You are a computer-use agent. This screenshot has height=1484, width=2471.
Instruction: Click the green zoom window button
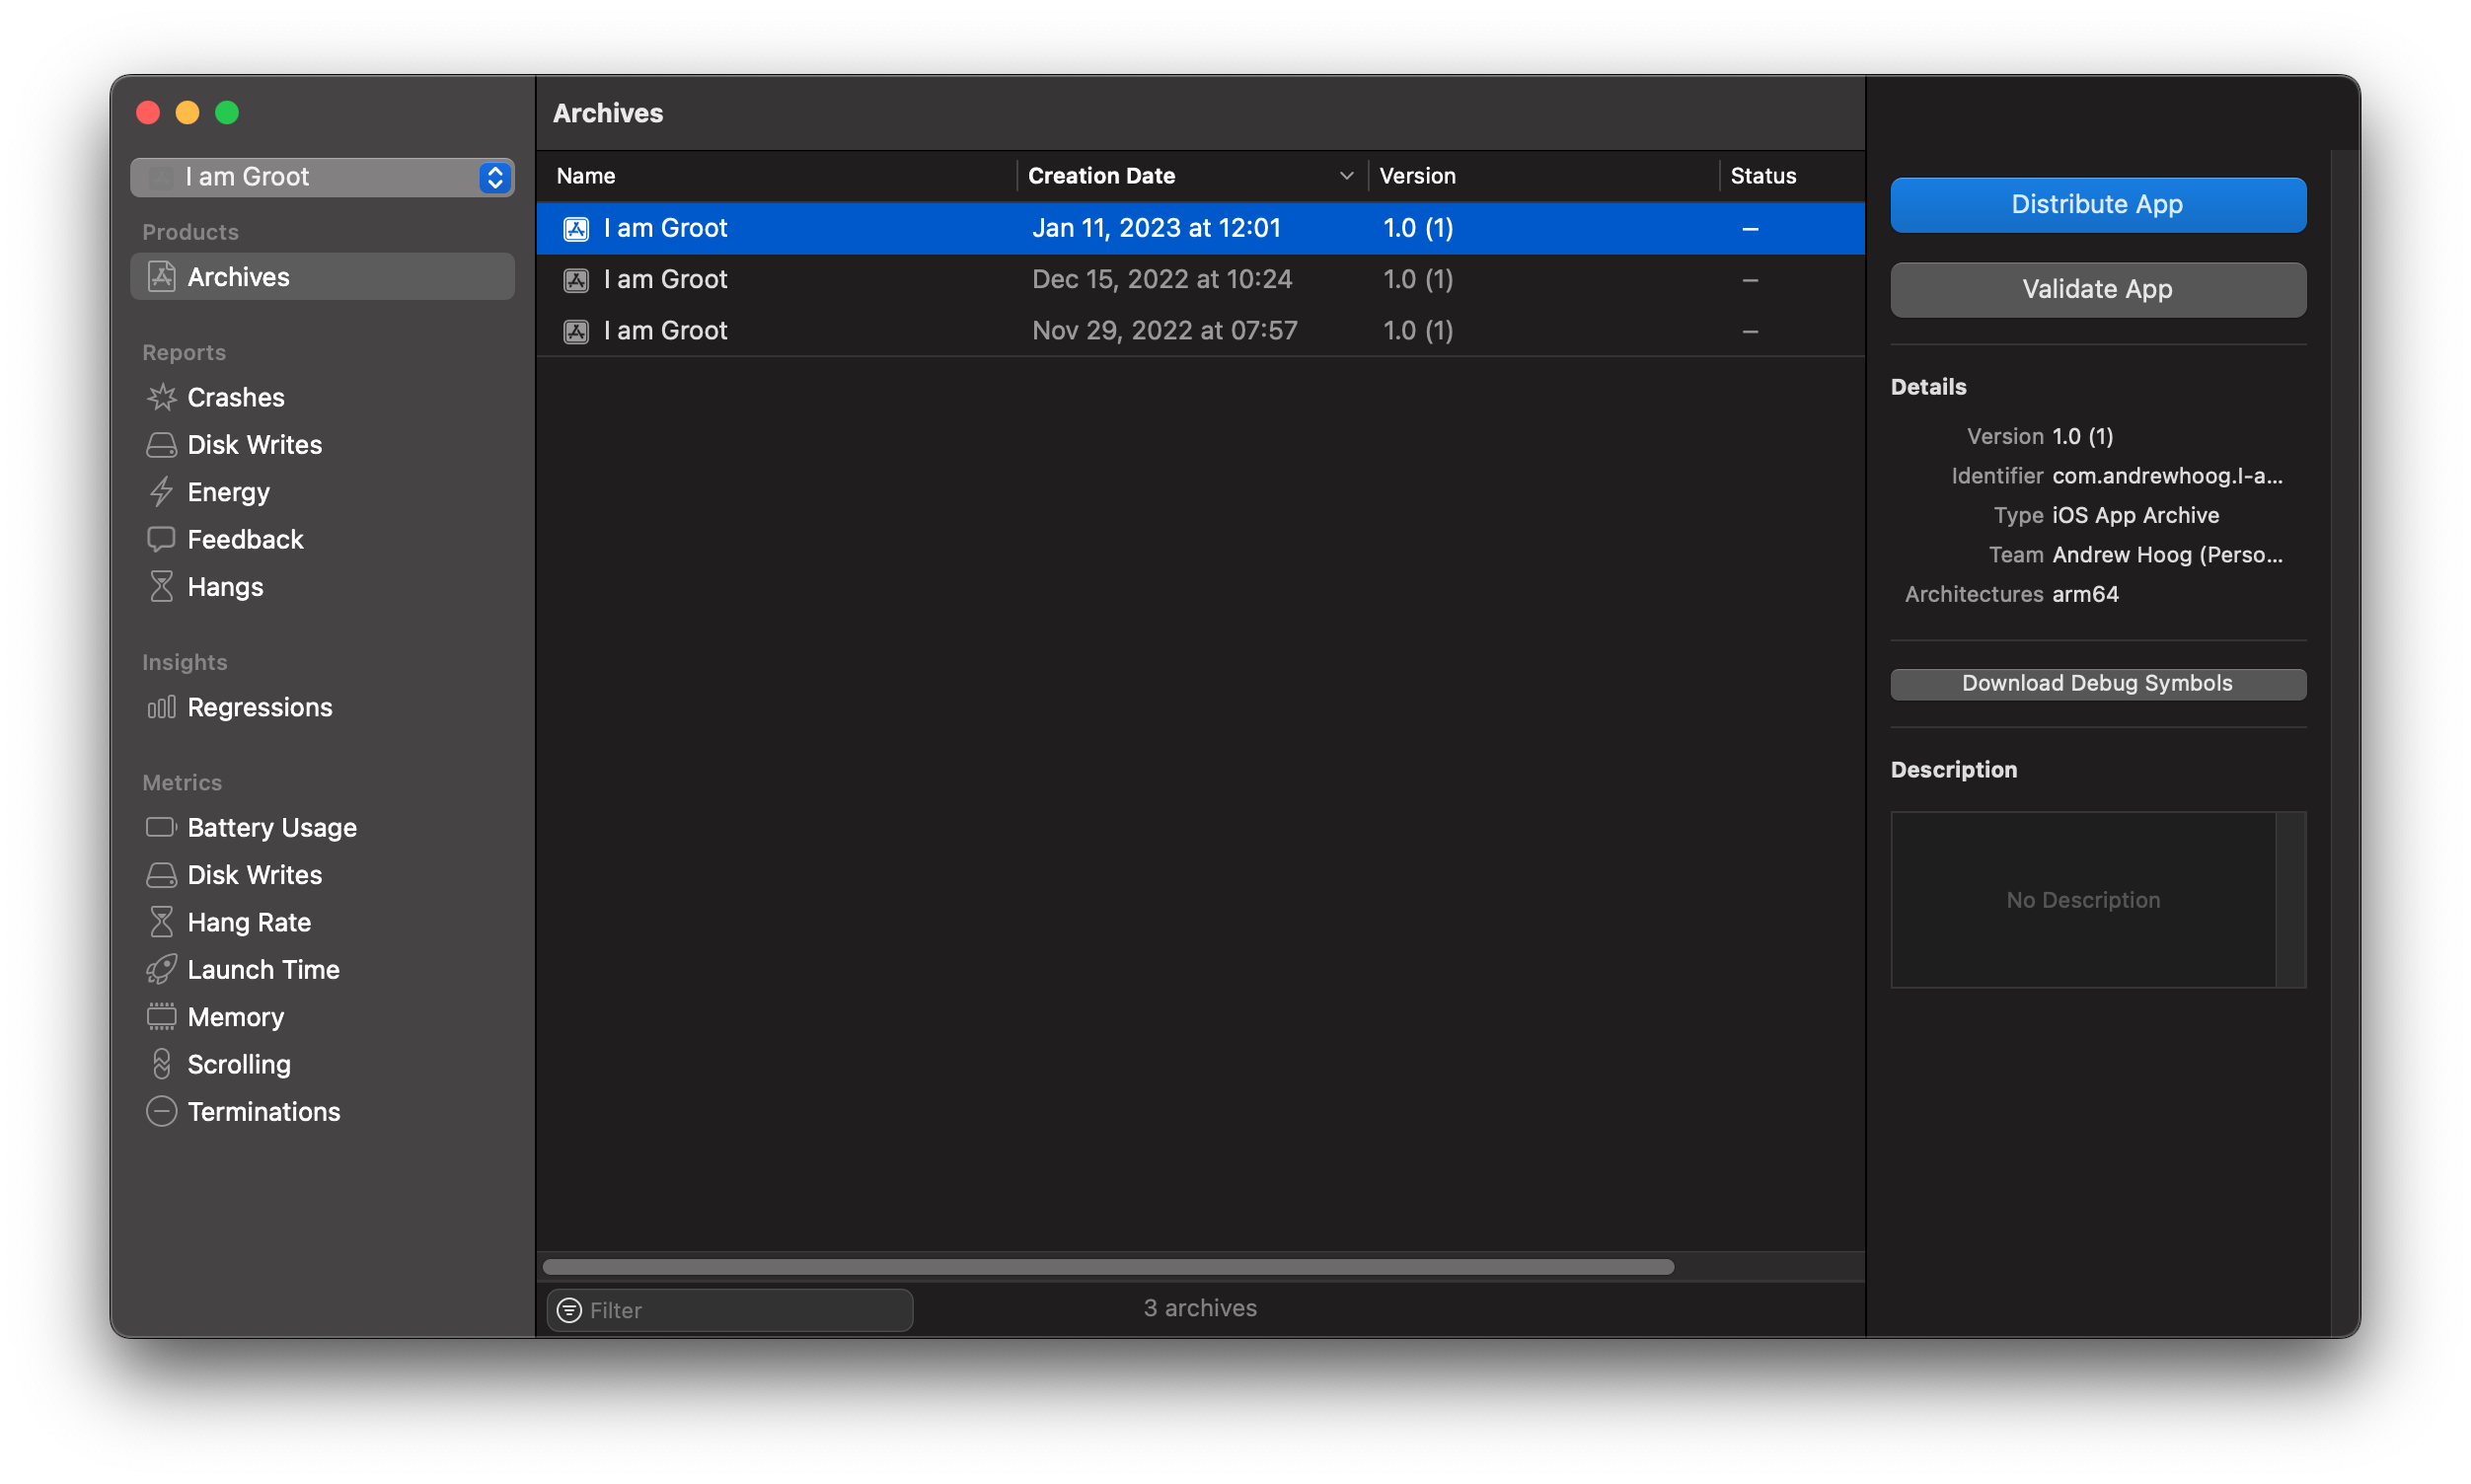pos(227,112)
